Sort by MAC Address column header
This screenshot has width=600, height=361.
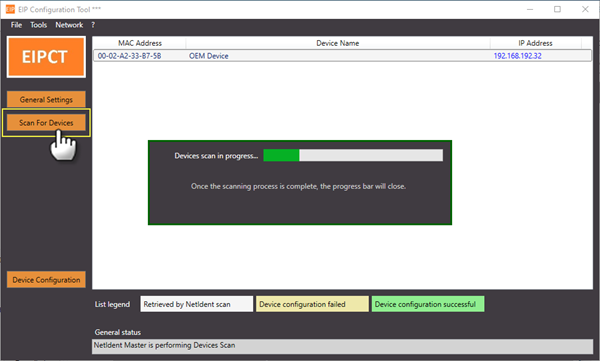pyautogui.click(x=140, y=43)
